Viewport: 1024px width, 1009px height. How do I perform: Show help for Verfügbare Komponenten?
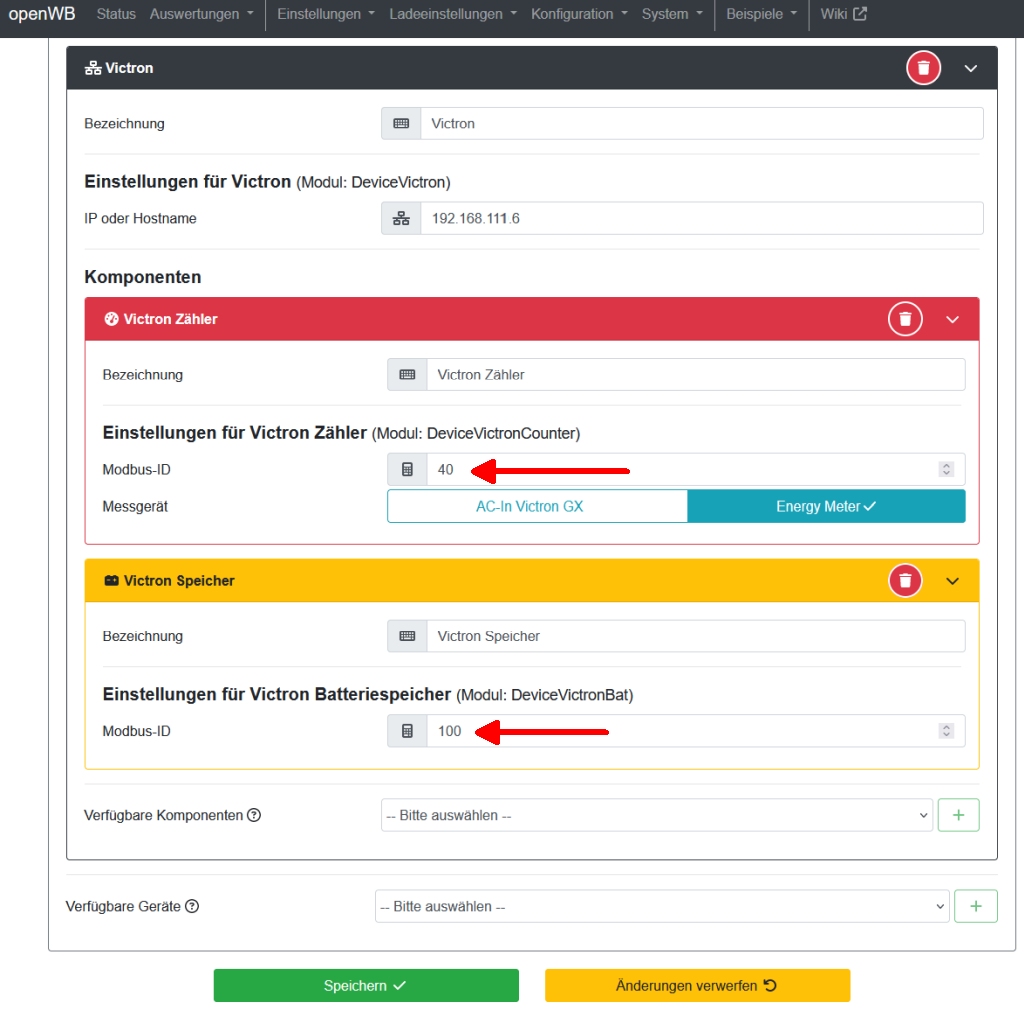254,815
